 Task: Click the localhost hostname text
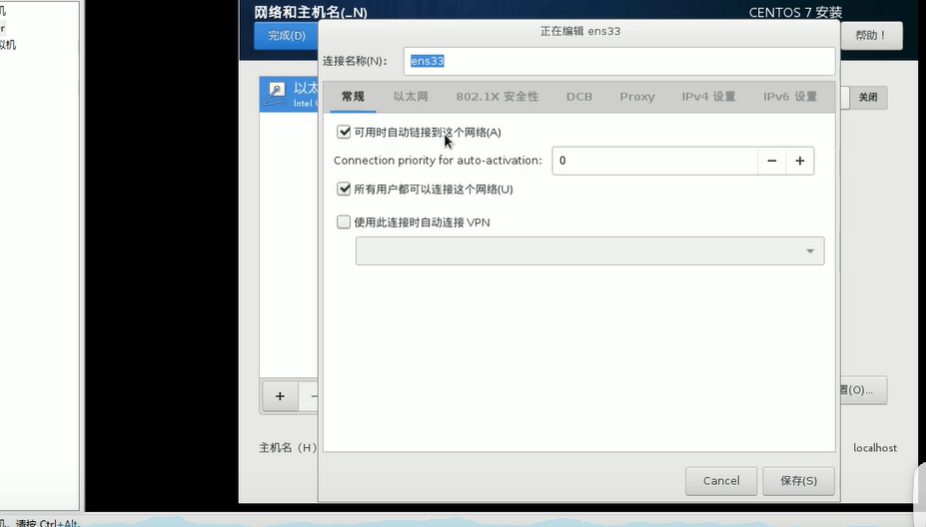875,448
